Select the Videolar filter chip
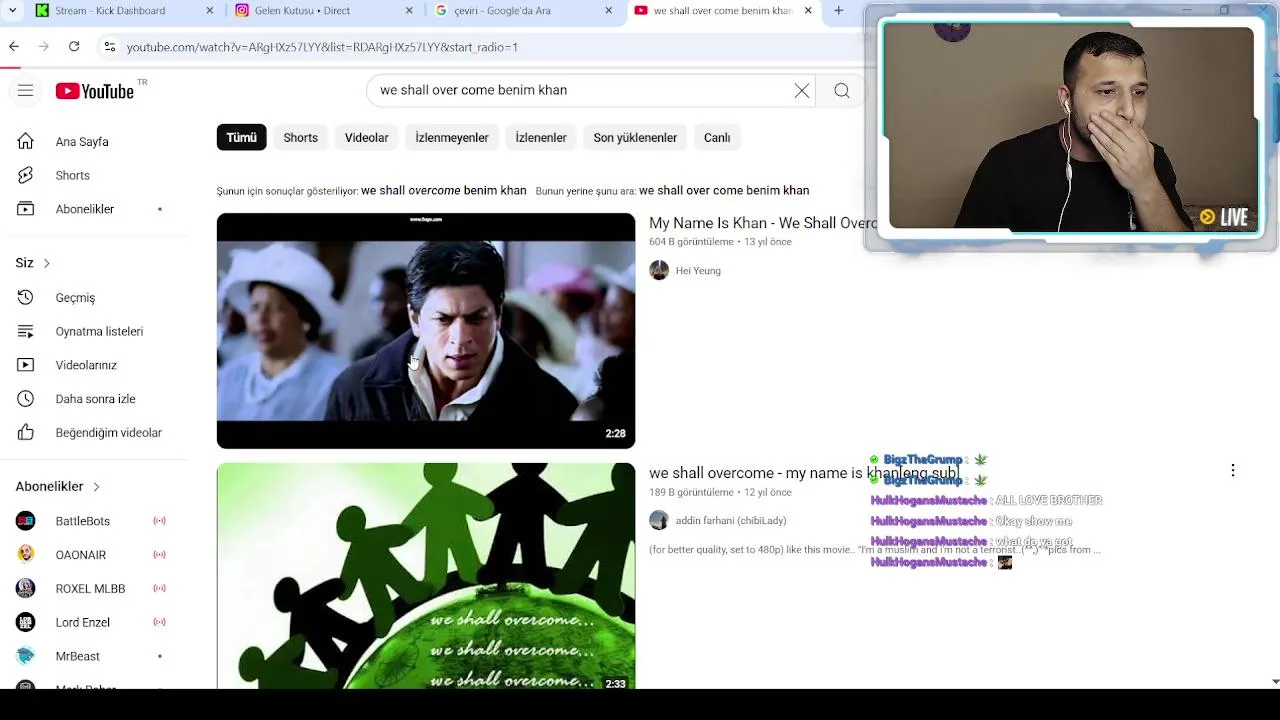Screen dimensions: 1280x720 point(366,138)
